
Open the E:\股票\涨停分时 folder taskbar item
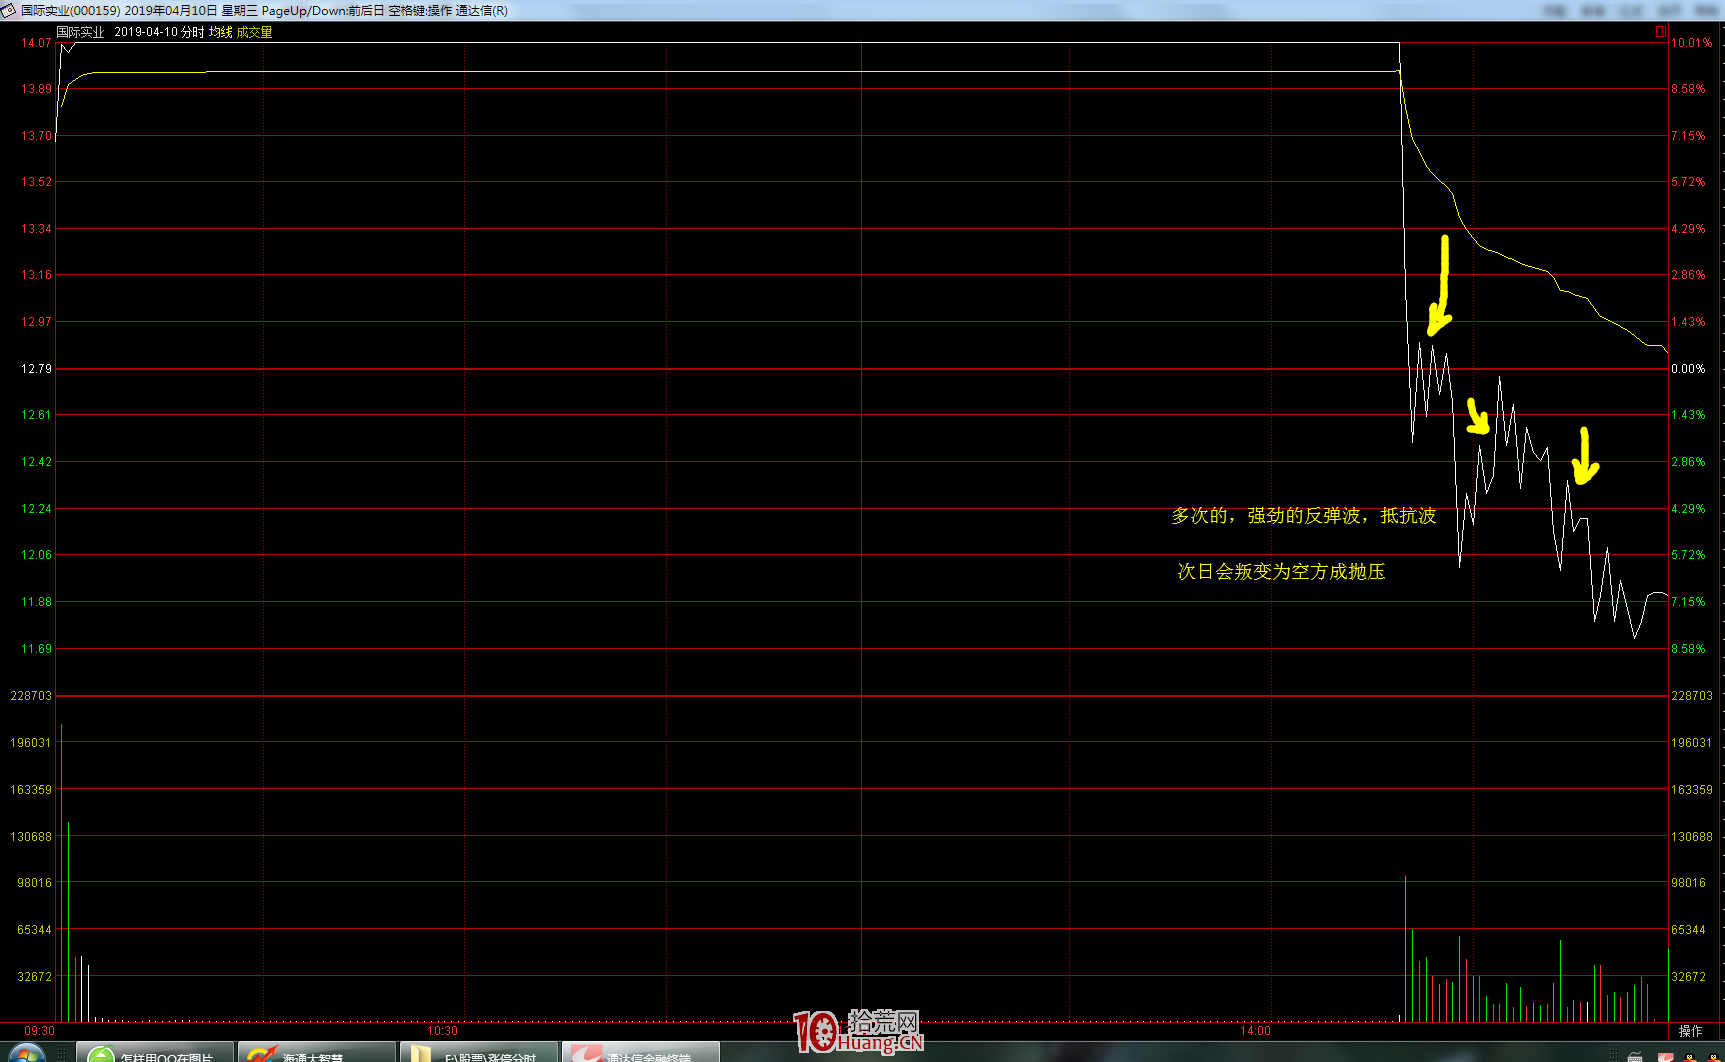point(479,1052)
